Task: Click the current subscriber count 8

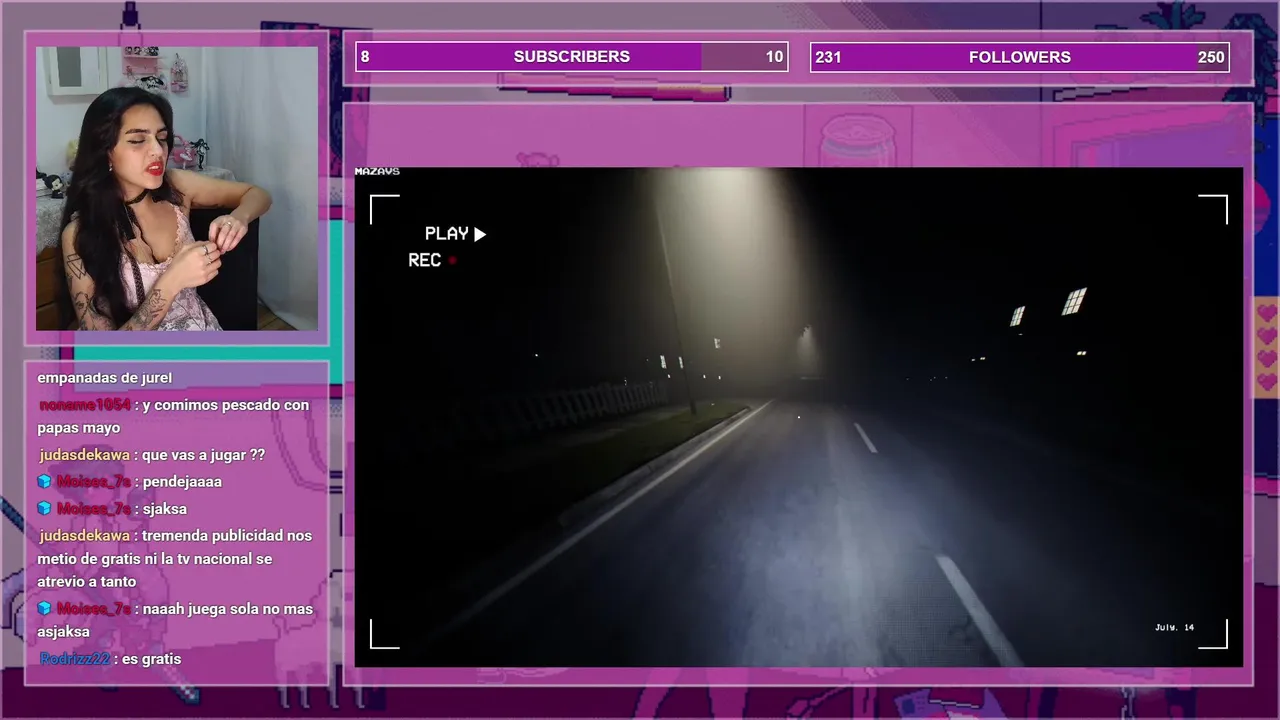Action: pos(365,57)
